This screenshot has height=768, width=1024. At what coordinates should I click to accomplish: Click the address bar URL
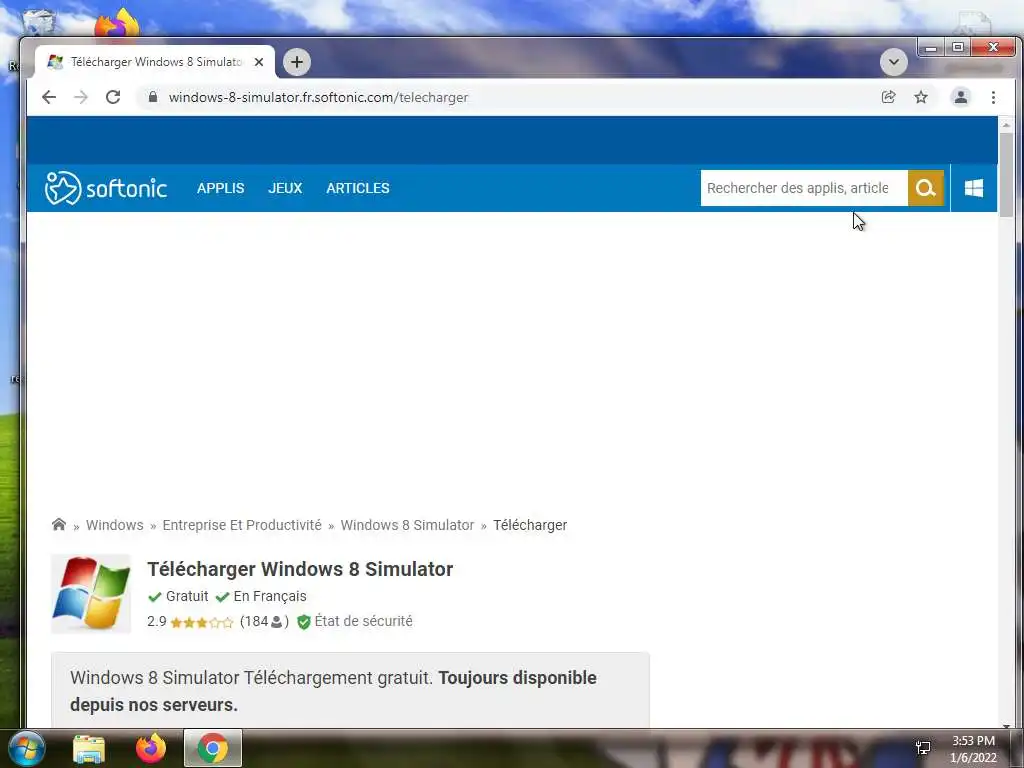(x=318, y=97)
